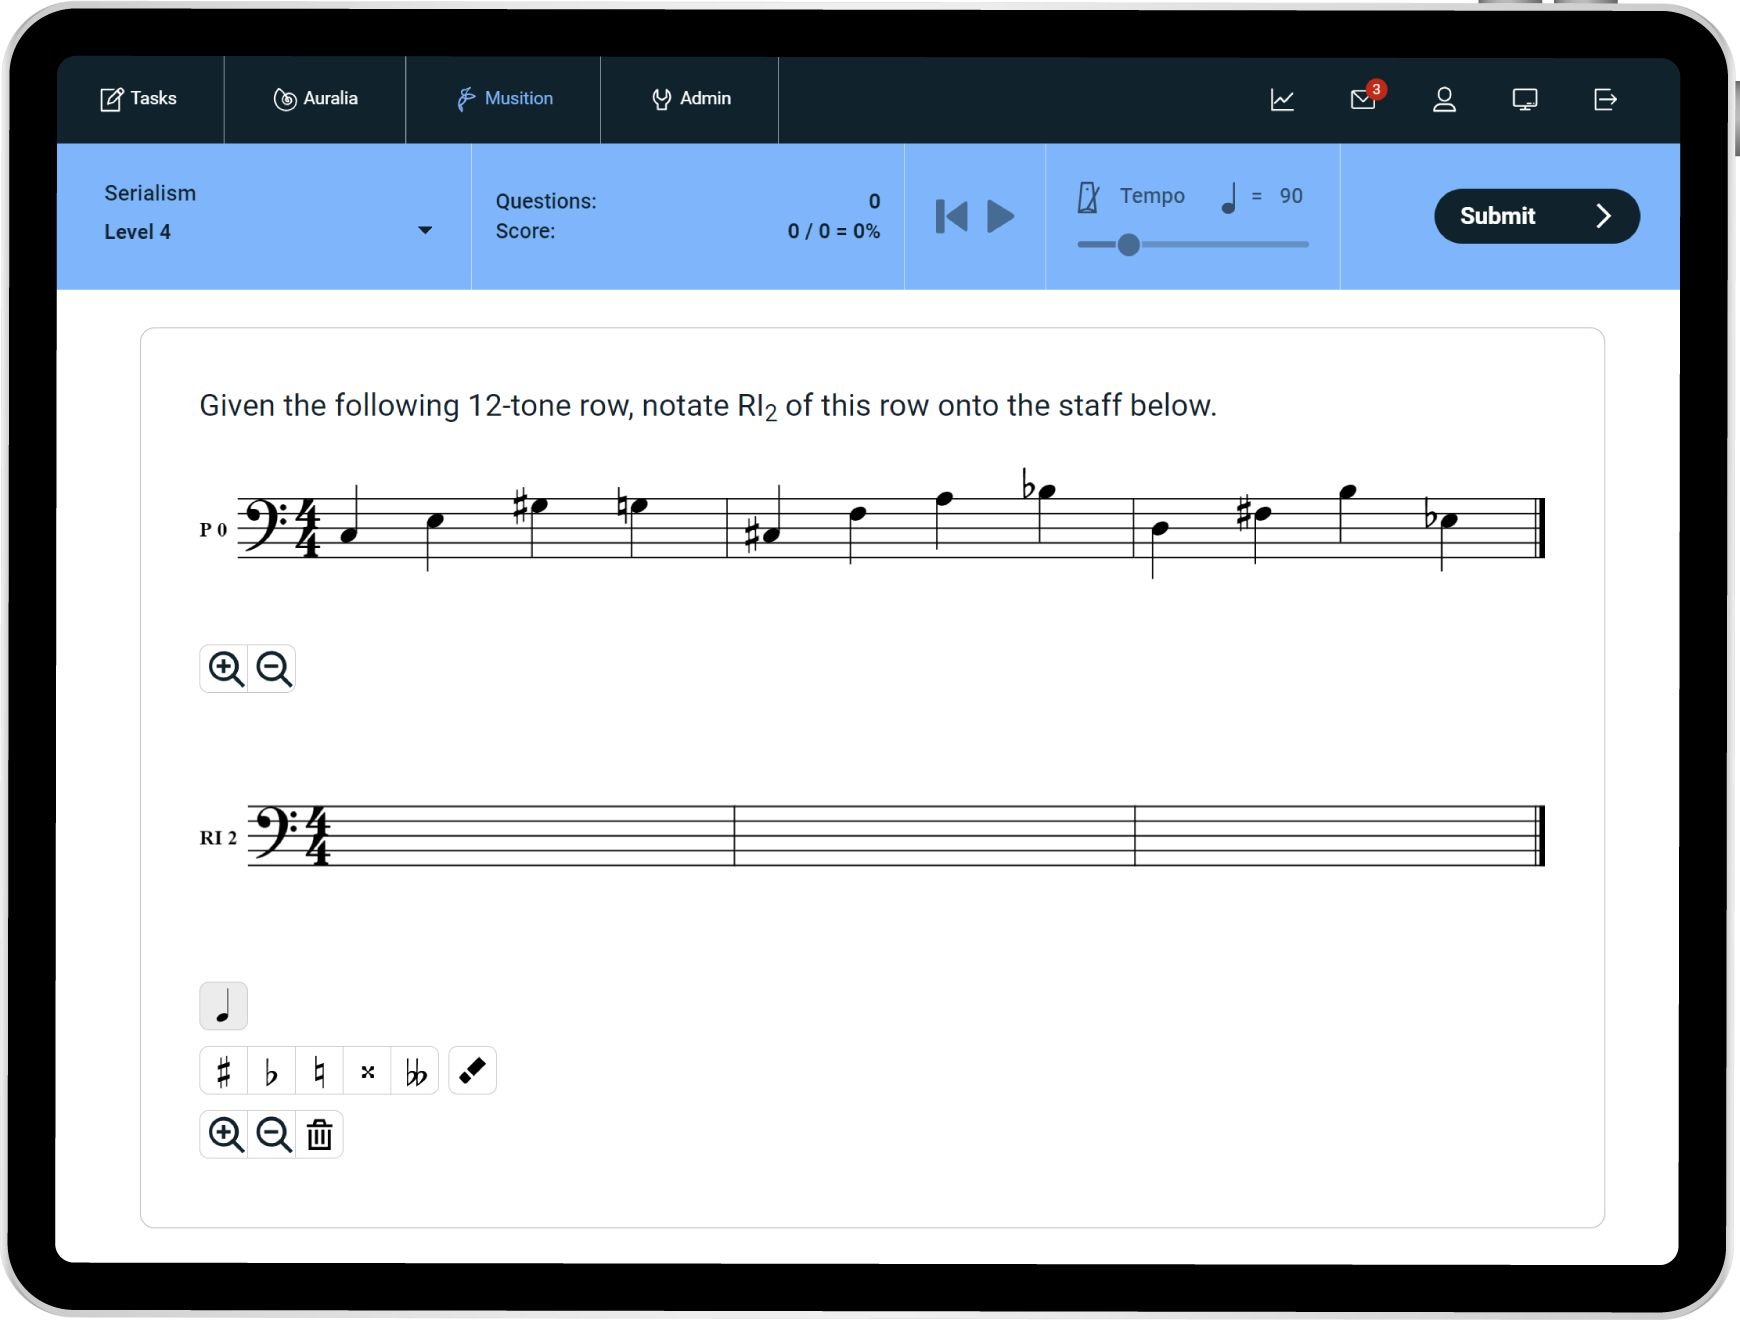Go to the Tasks menu

tap(139, 99)
